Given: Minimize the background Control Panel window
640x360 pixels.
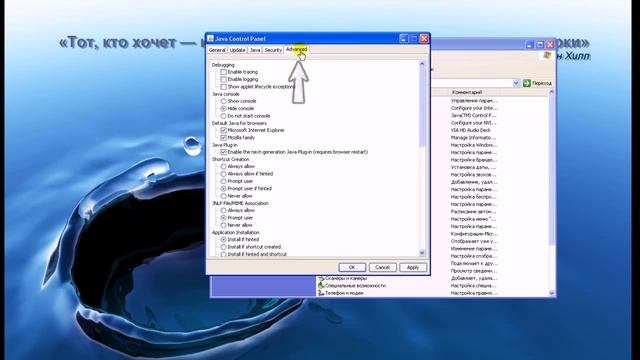Looking at the screenshot, I should click(530, 44).
